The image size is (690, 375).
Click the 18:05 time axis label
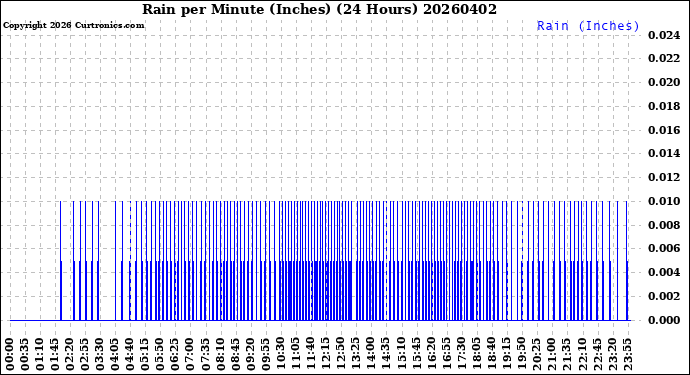pos(477,354)
